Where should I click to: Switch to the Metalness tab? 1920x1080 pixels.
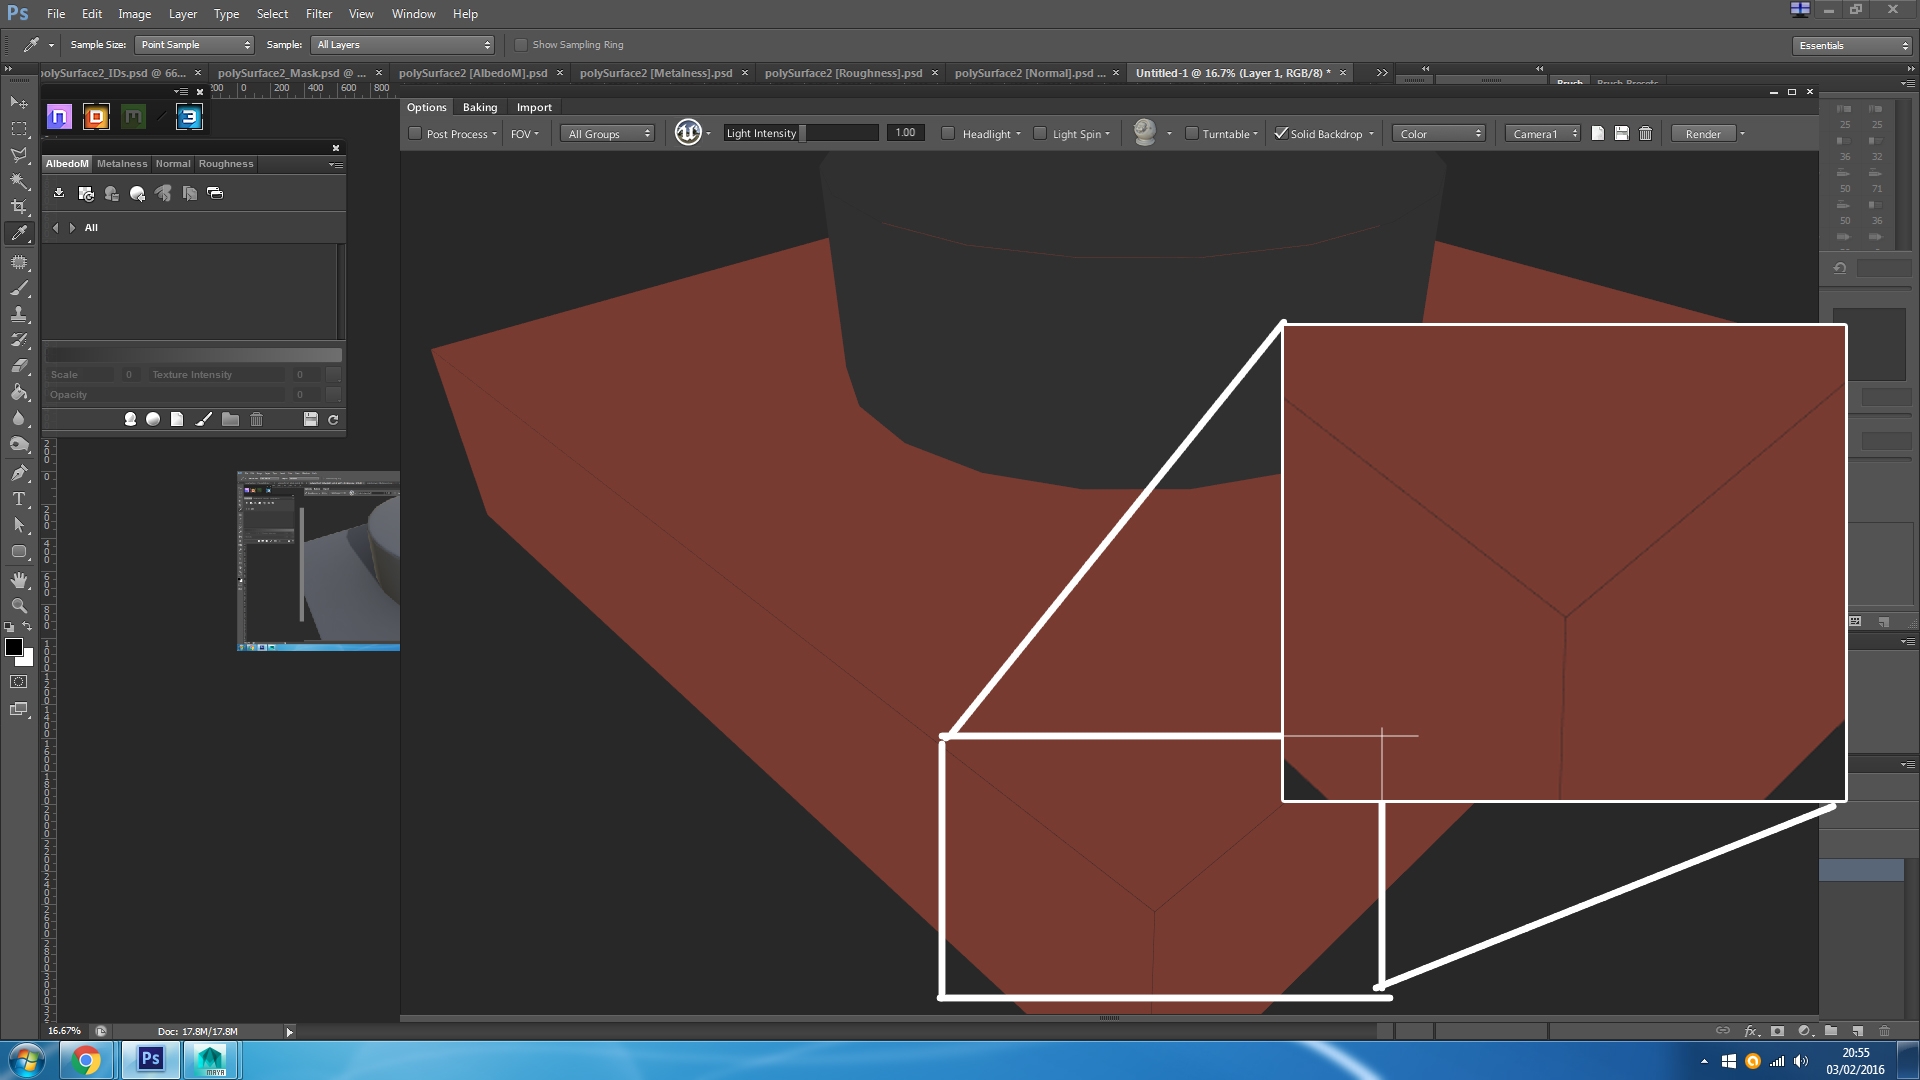pyautogui.click(x=122, y=164)
